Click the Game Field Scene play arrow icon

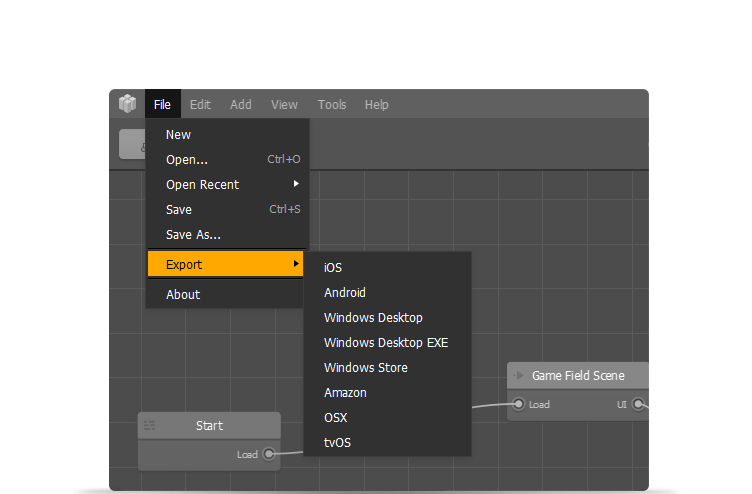[518, 375]
